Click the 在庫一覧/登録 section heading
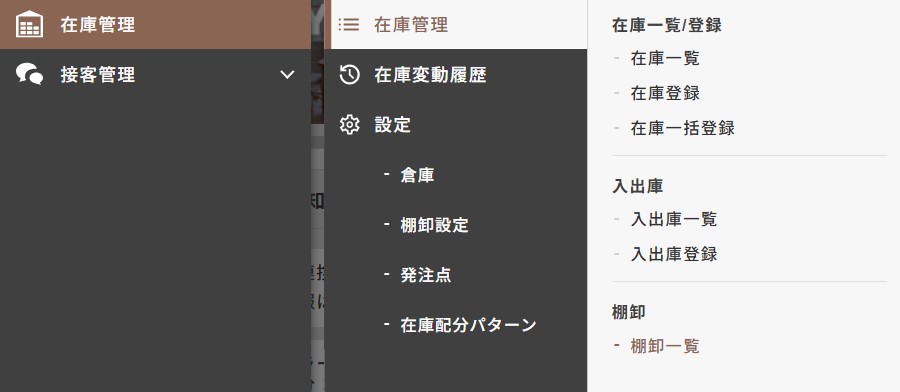This screenshot has height=392, width=900. tap(667, 25)
